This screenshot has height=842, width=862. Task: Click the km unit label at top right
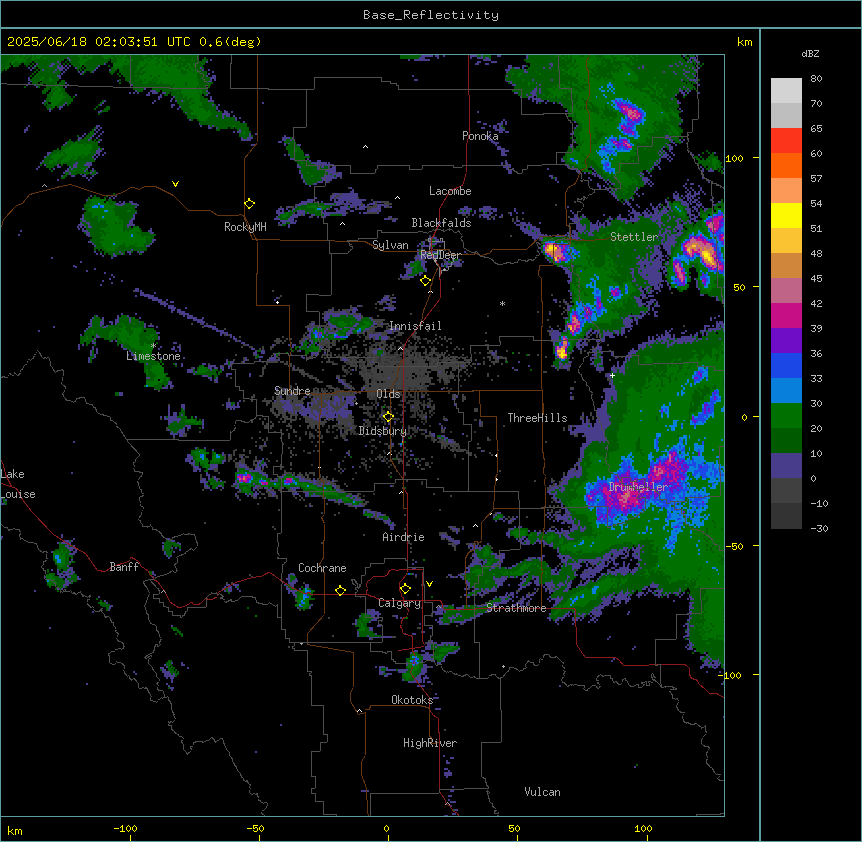click(744, 42)
